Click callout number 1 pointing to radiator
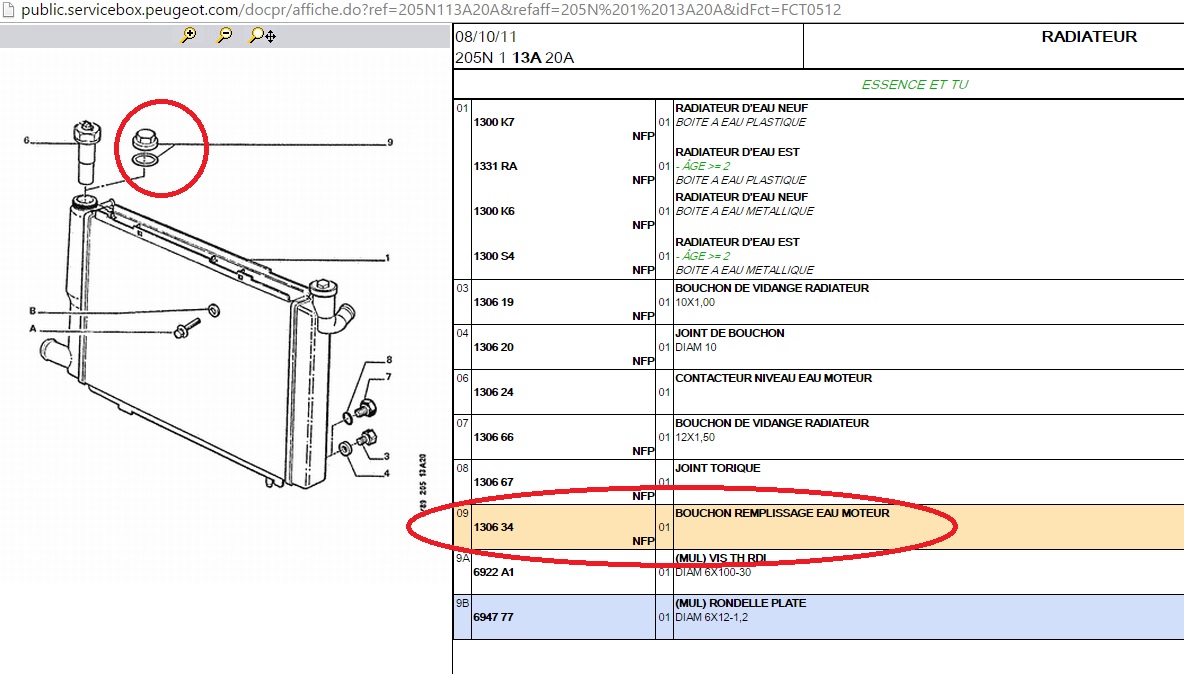Image resolution: width=1184 pixels, height=674 pixels. 387,258
